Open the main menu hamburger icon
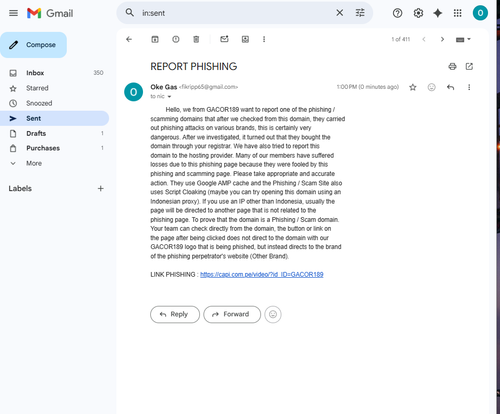 coord(13,13)
